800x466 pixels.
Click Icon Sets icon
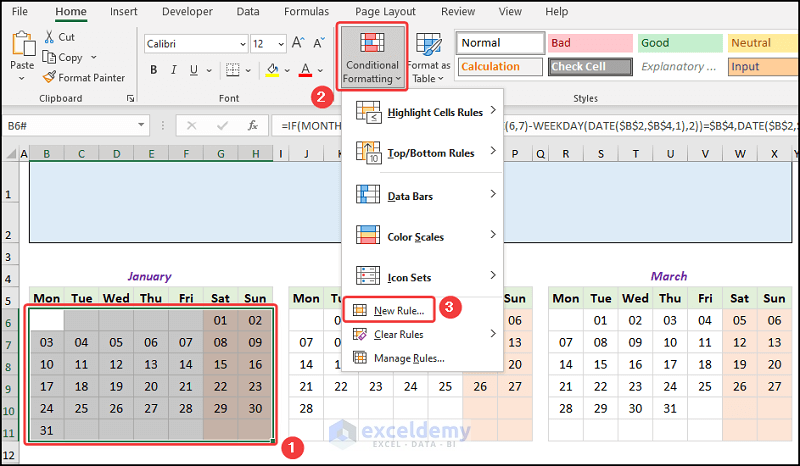pyautogui.click(x=368, y=276)
